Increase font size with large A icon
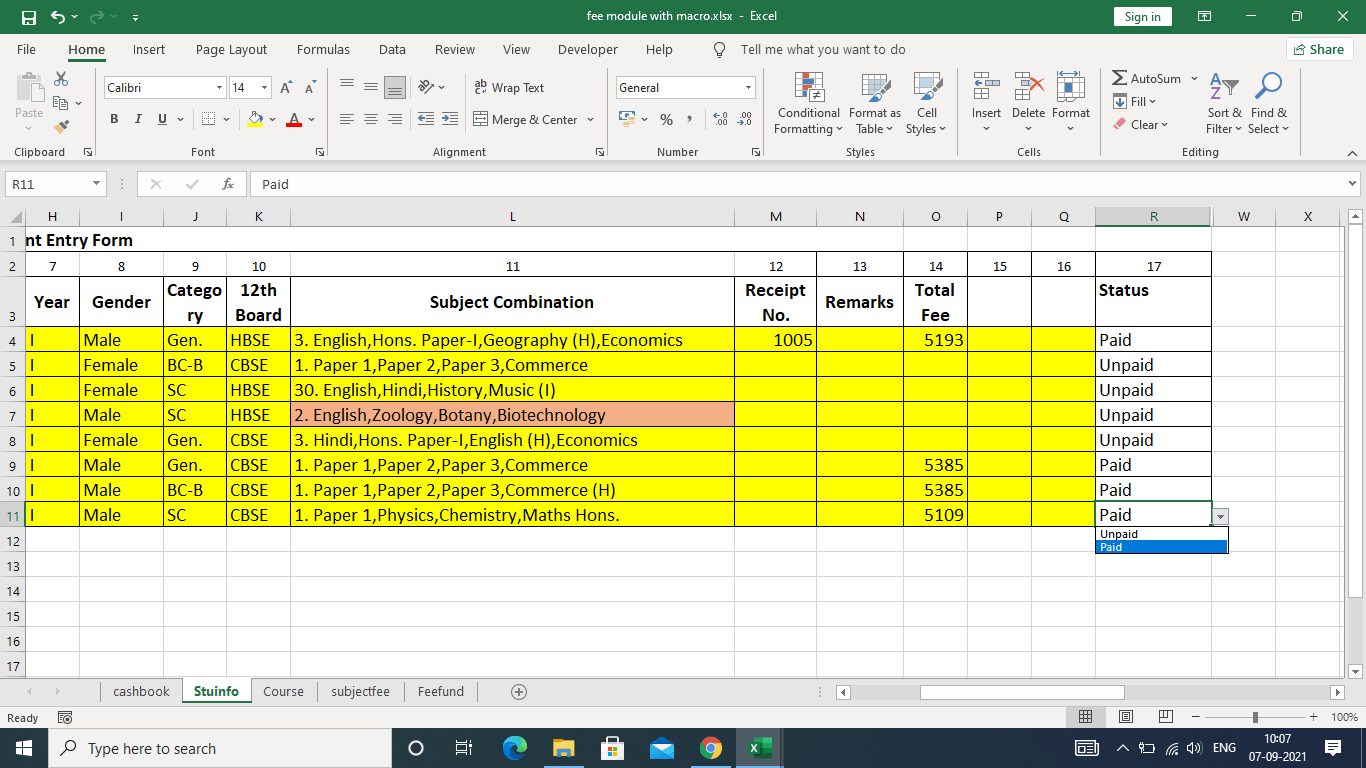 (x=286, y=88)
